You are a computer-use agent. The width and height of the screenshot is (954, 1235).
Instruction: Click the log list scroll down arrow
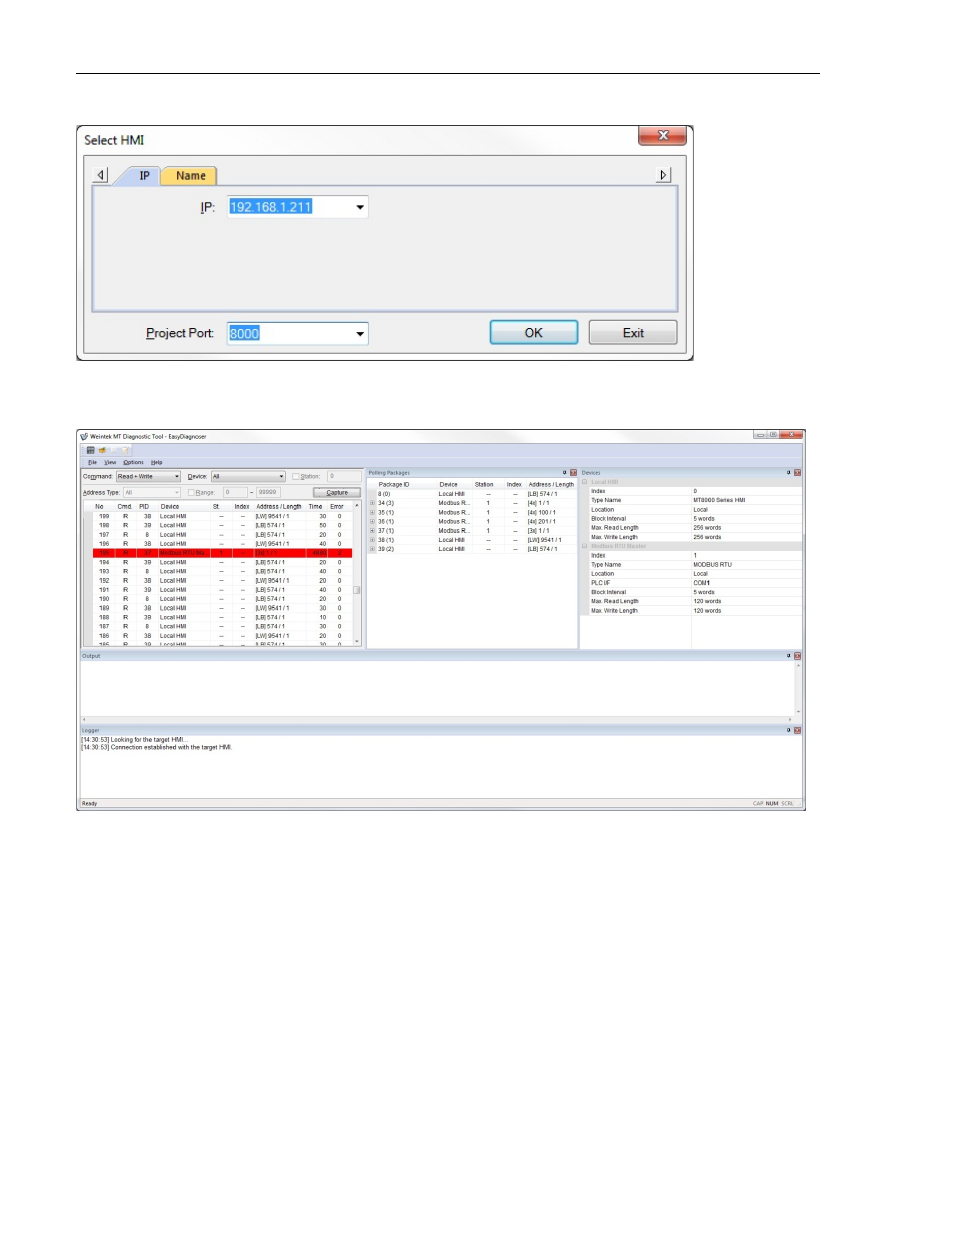(x=356, y=641)
